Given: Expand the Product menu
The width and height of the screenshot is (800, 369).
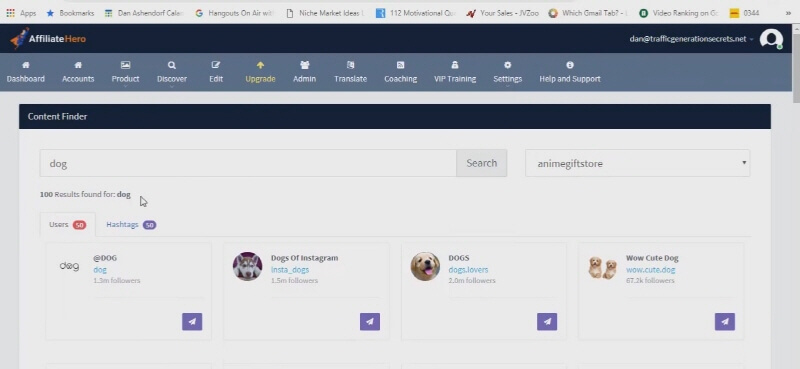Looking at the screenshot, I should coord(126,73).
